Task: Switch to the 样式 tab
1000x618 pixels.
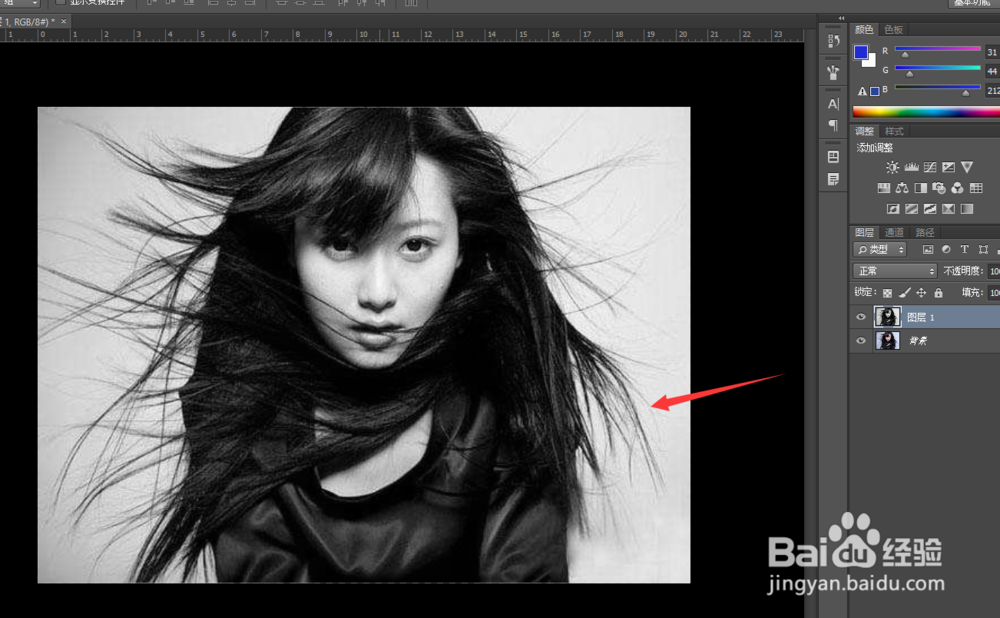Action: pos(894,131)
